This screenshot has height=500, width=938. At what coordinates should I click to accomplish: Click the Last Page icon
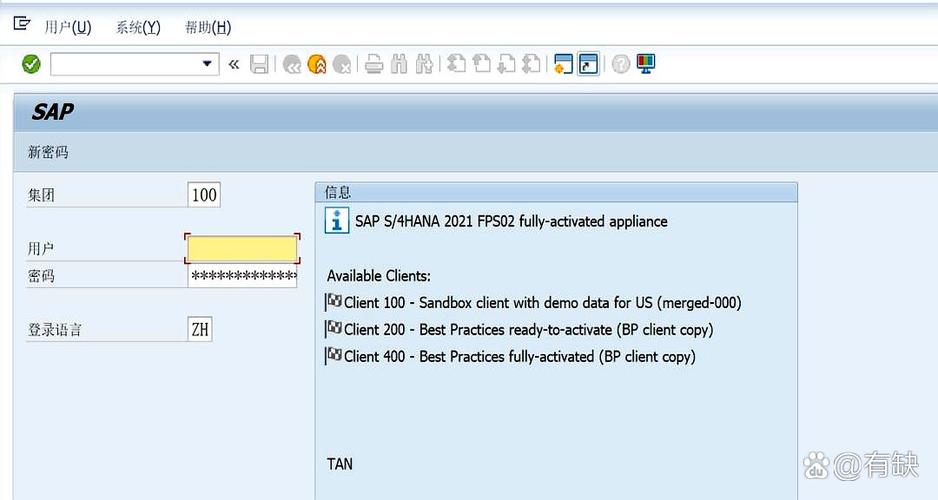(x=531, y=63)
